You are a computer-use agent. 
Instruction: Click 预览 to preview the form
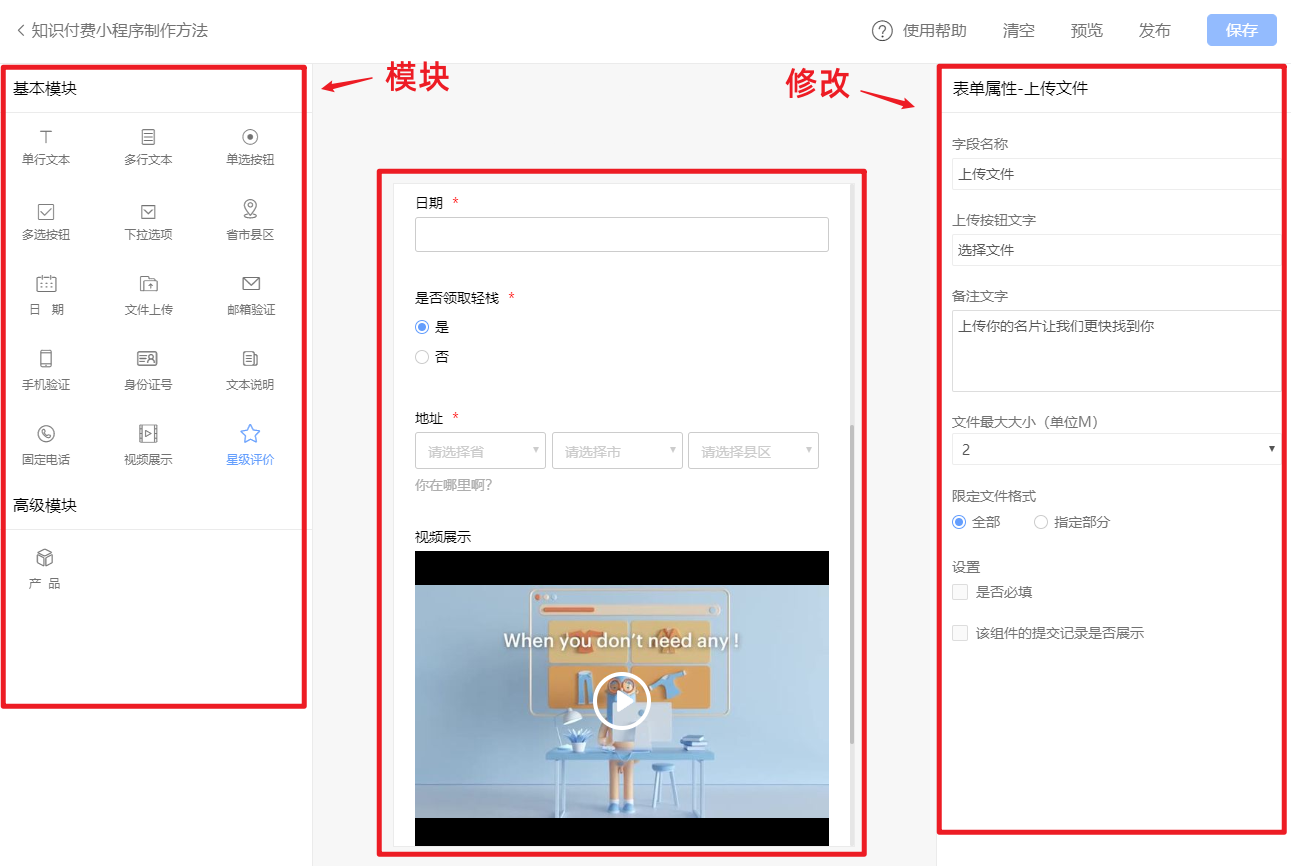1087,31
